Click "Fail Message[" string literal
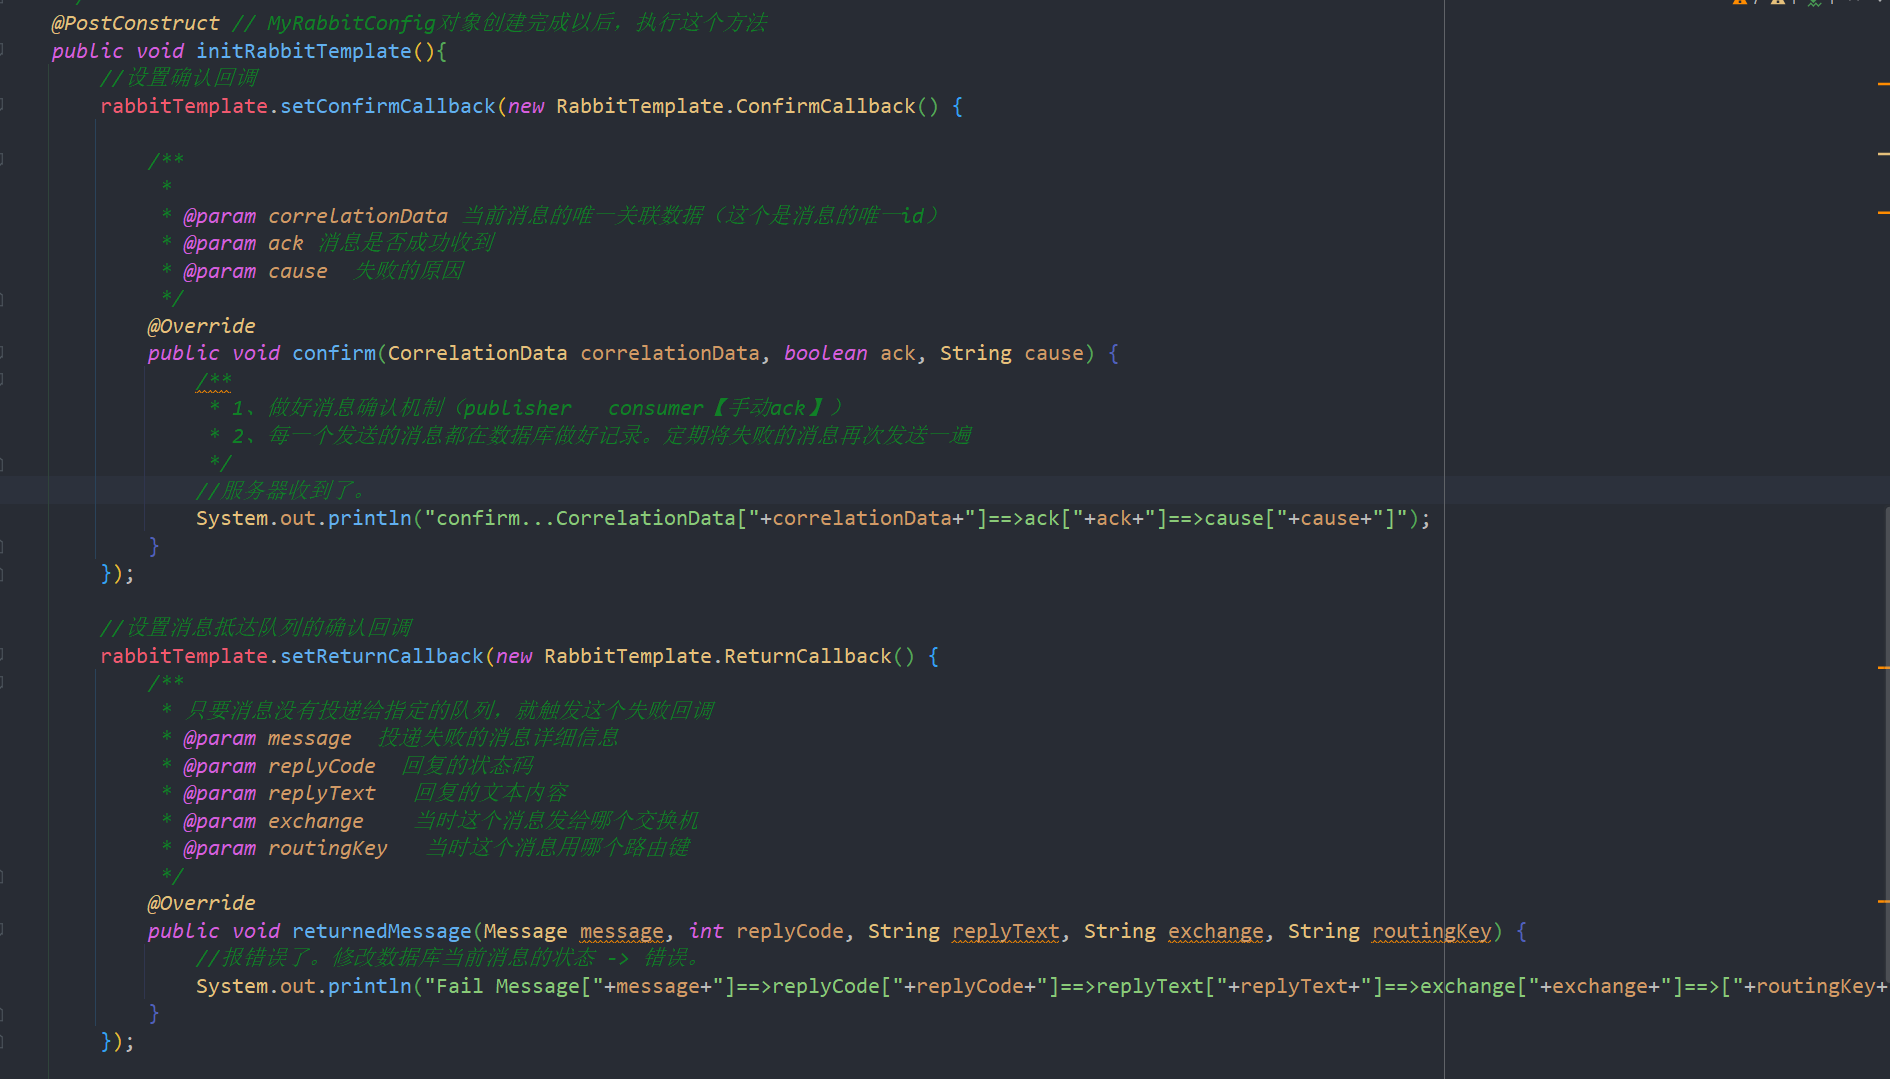 tap(514, 986)
